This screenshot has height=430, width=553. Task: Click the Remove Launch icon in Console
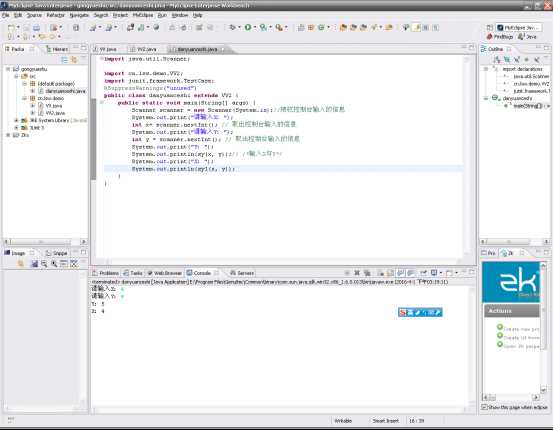357,273
